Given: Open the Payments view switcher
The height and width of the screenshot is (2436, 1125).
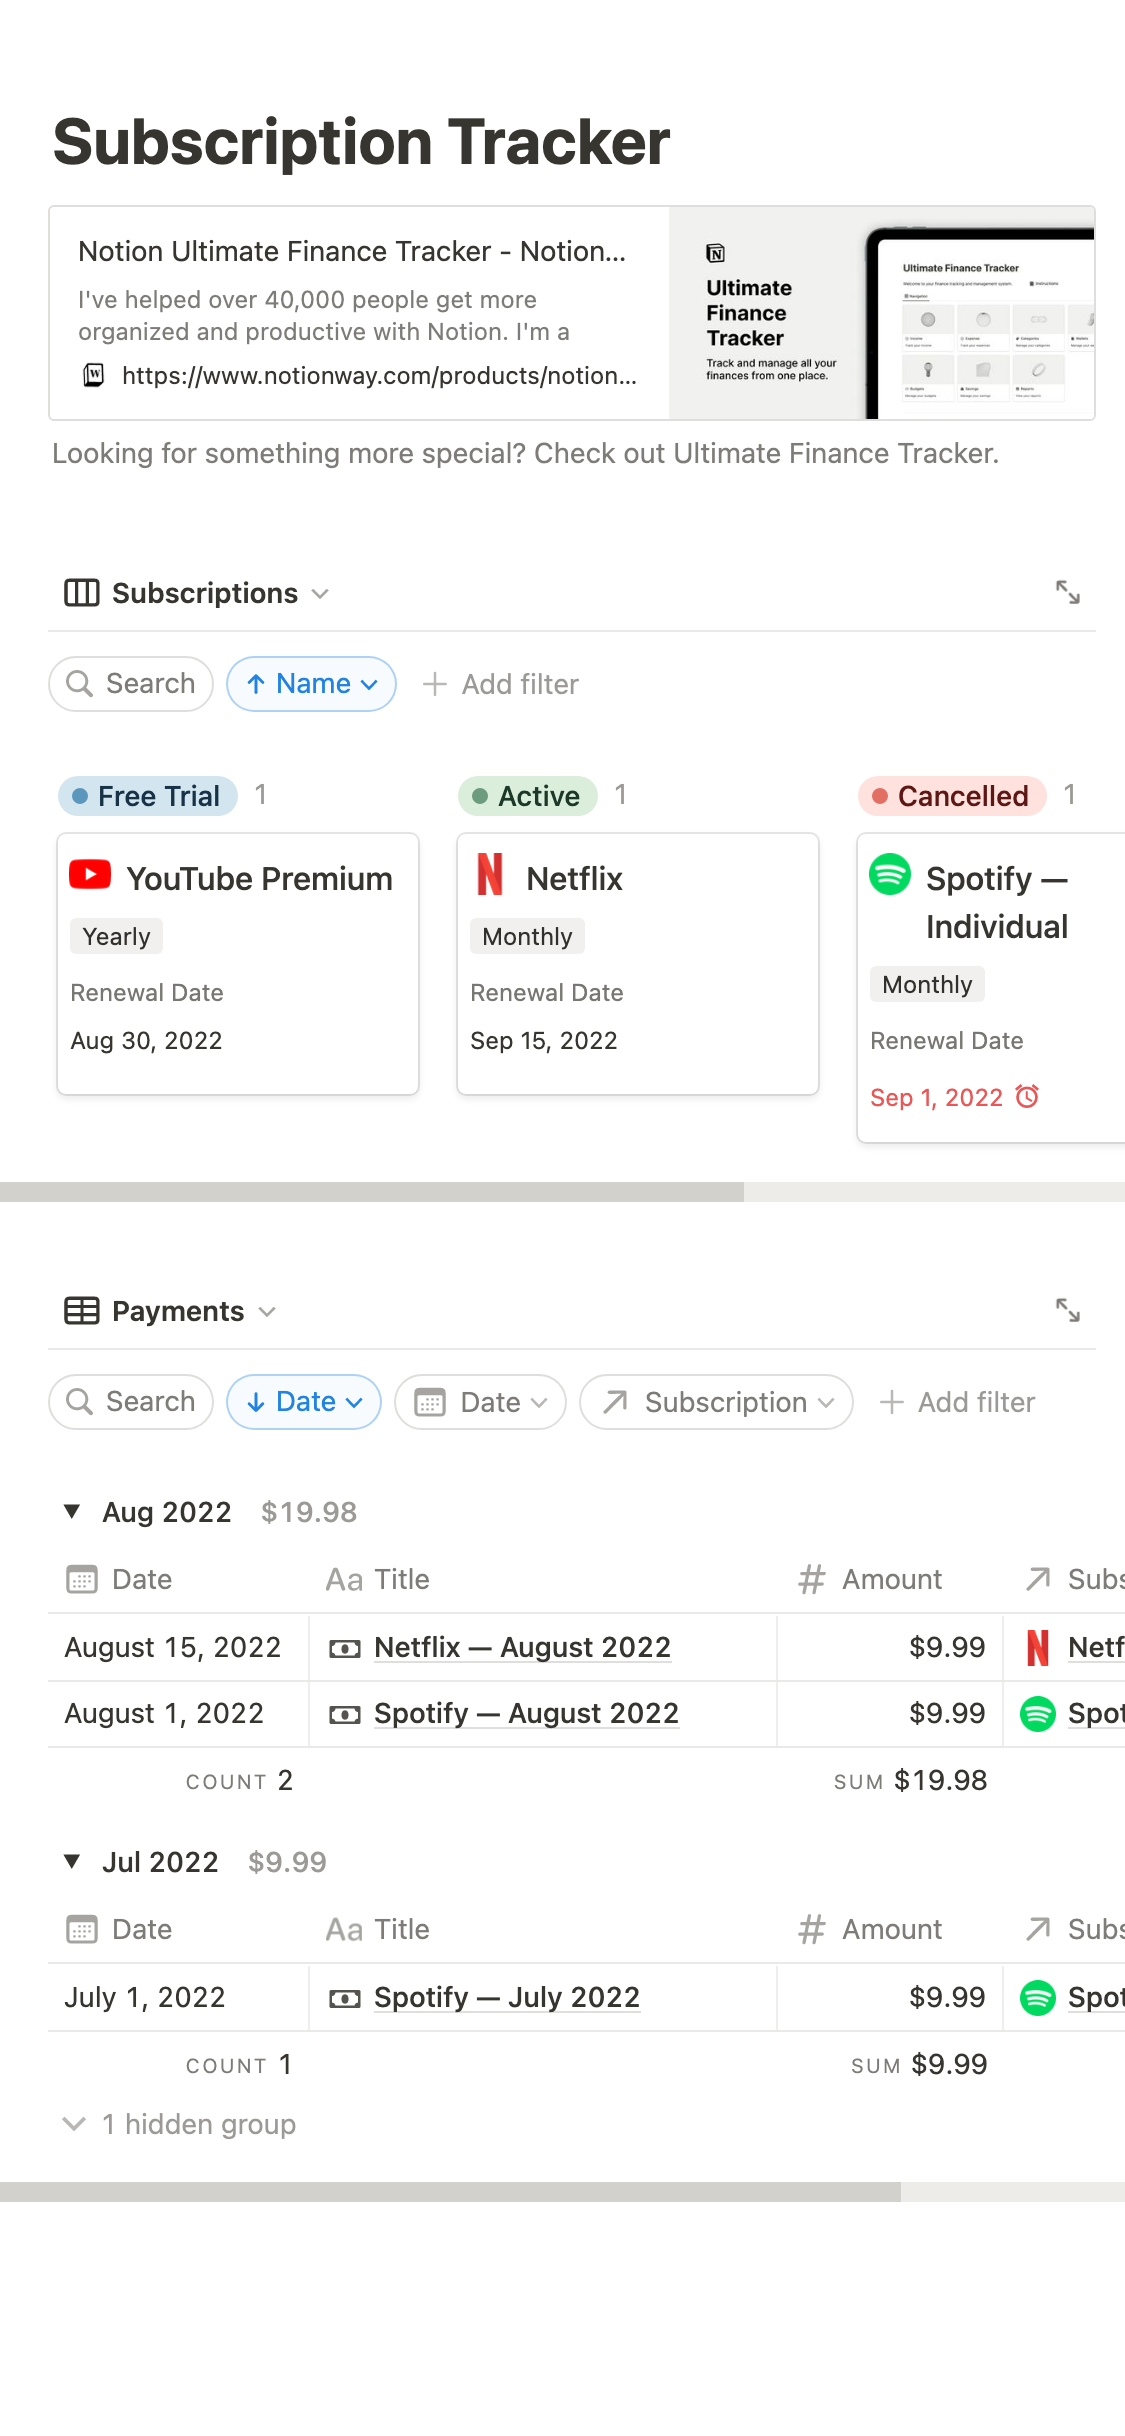Looking at the screenshot, I should (170, 1311).
